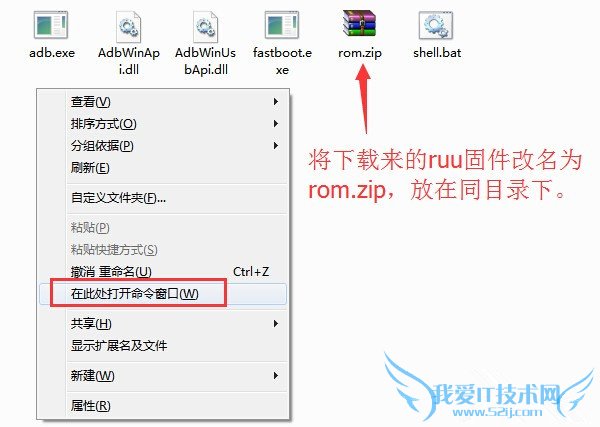
Task: Expand the 分组依据(P) submenu arrow
Action: click(x=276, y=146)
